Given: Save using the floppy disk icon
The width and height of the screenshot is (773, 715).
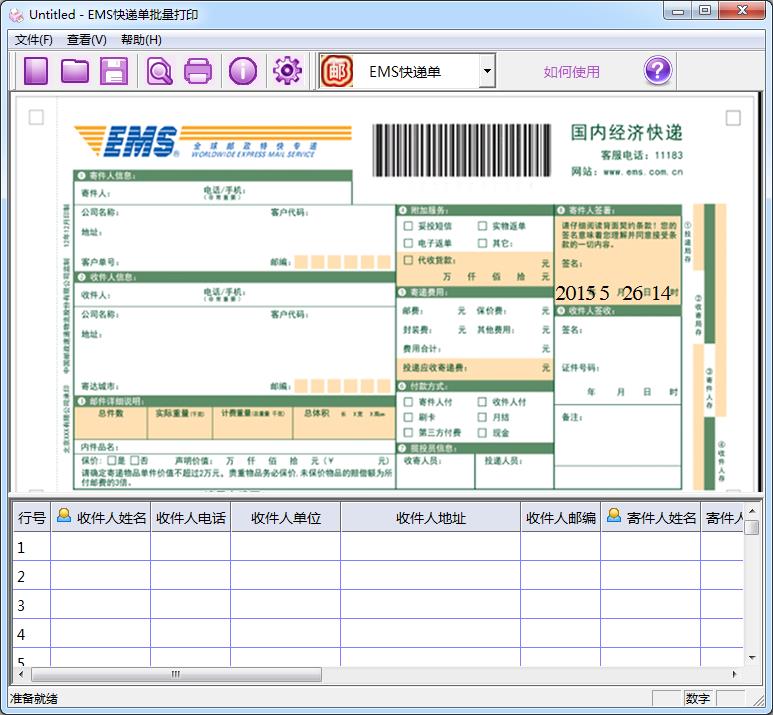Looking at the screenshot, I should pos(114,71).
